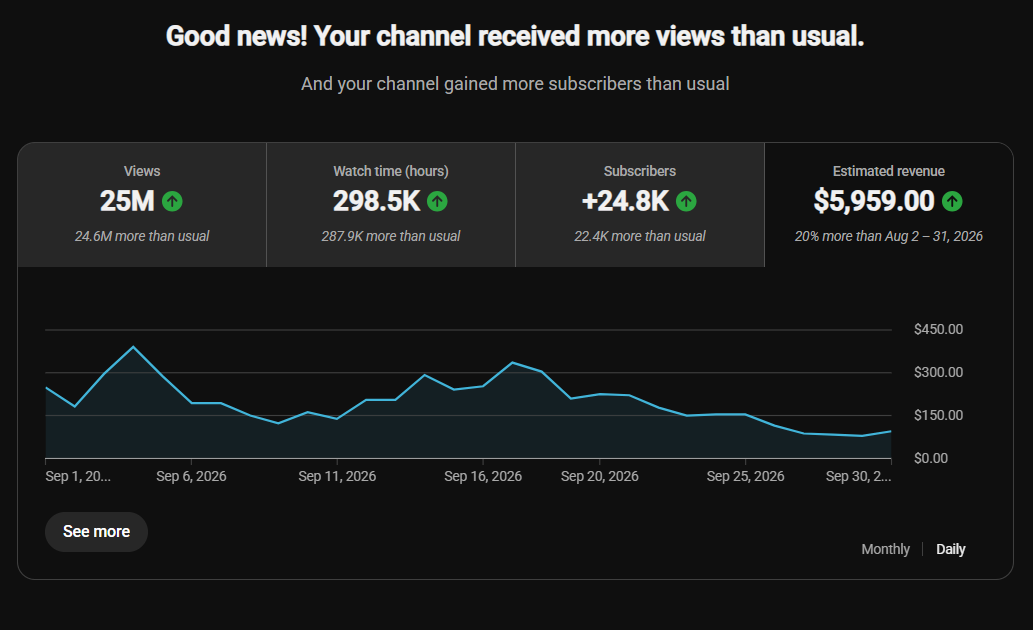Click the green up-arrow icon beside +24.8K subscribers
The height and width of the screenshot is (630, 1033).
[686, 201]
